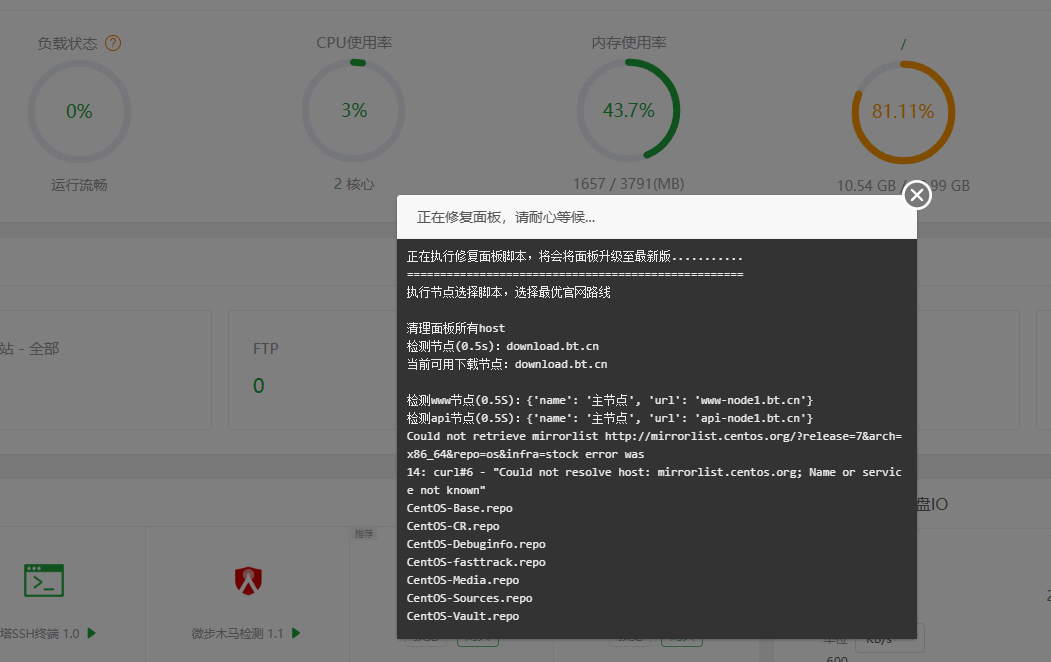Click the disk path / label
The height and width of the screenshot is (662, 1051).
pos(903,44)
